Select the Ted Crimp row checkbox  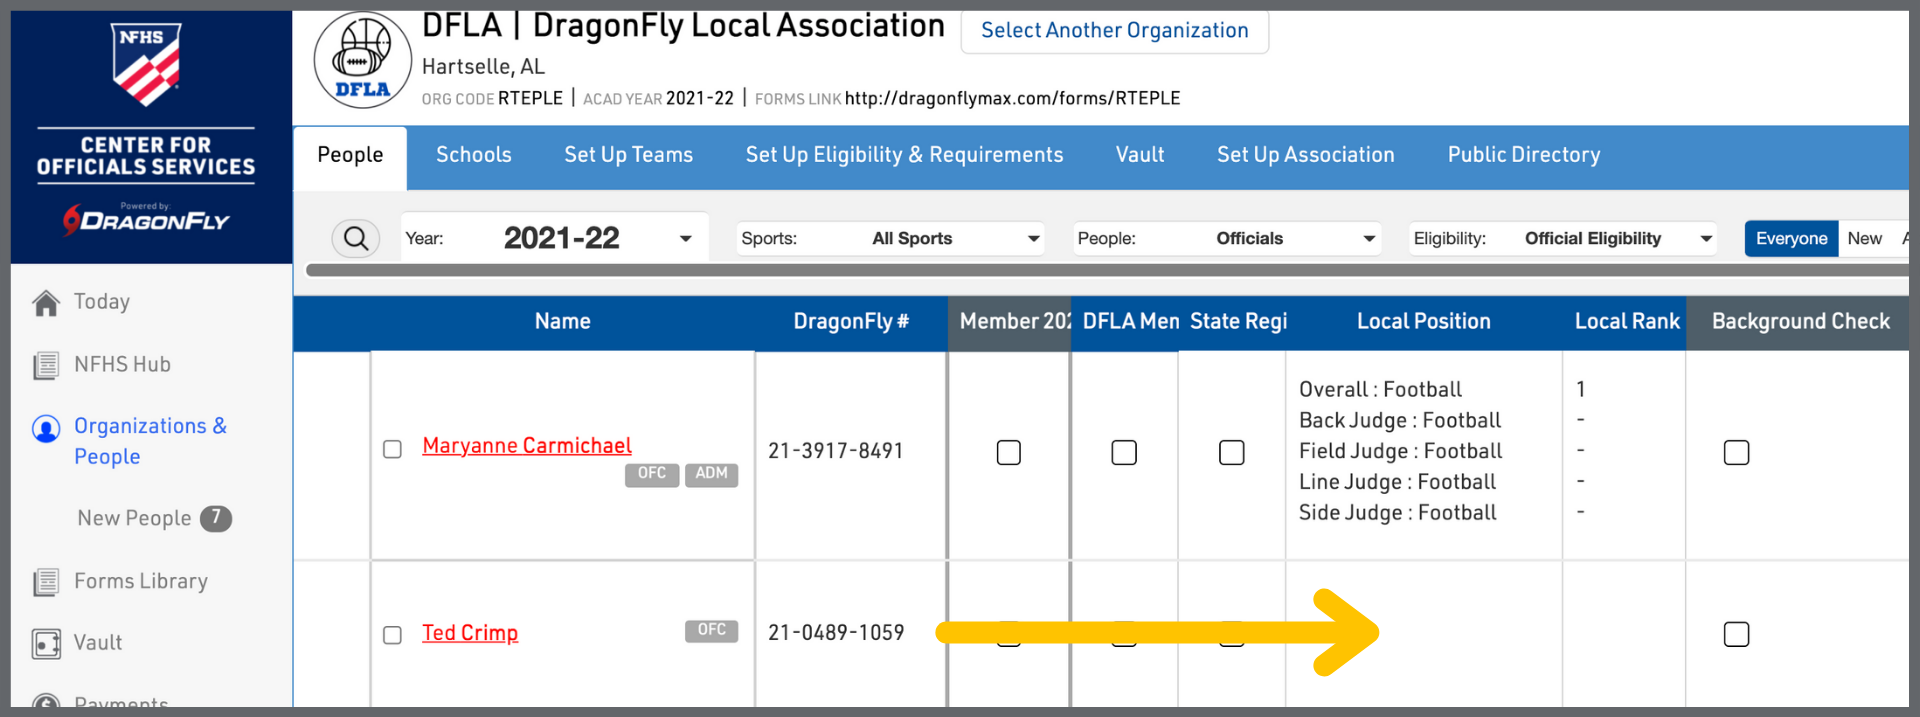[x=392, y=635]
